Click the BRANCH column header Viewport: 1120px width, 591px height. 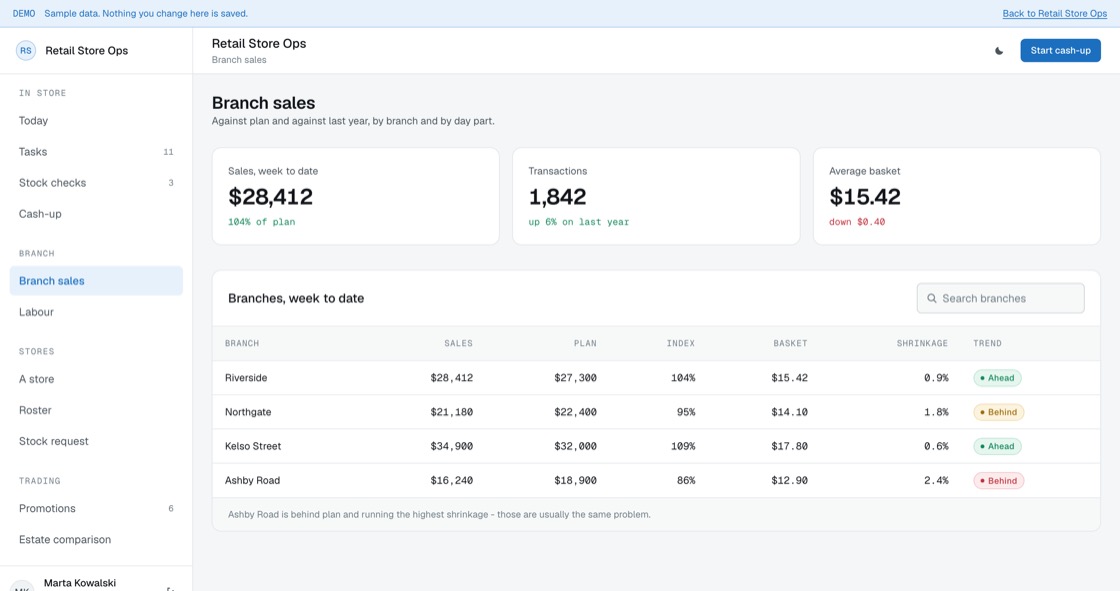pos(242,344)
